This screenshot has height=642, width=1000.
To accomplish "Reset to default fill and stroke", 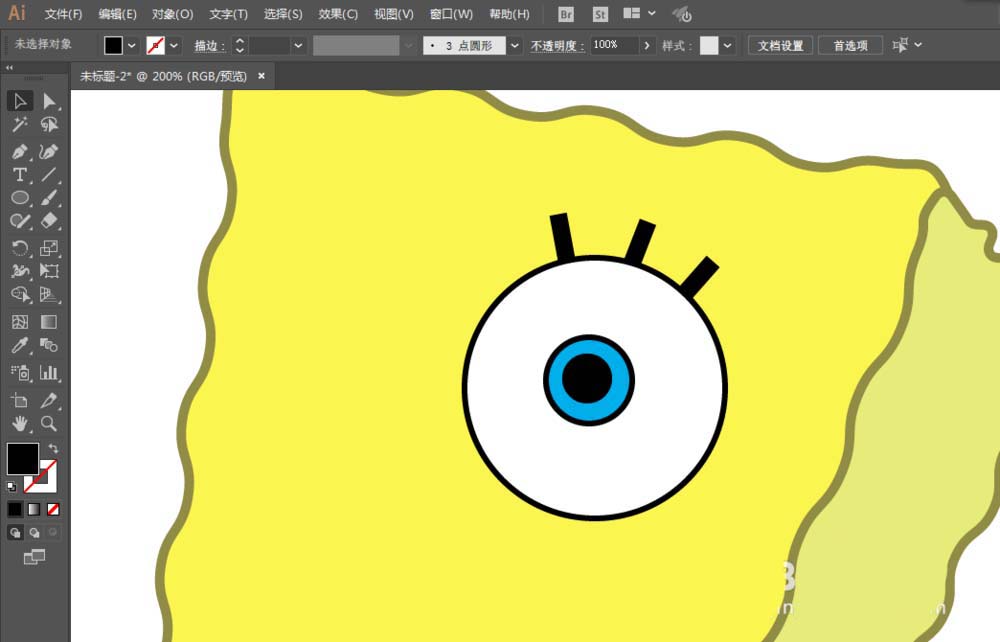I will pos(11,486).
